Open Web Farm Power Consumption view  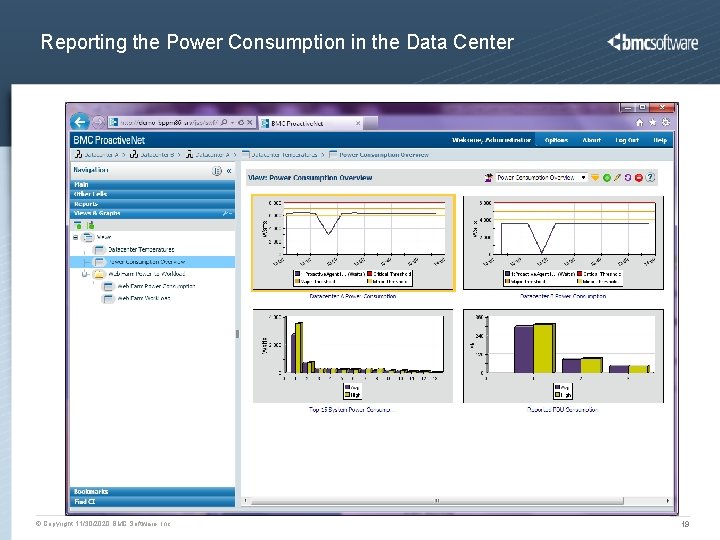tap(156, 286)
